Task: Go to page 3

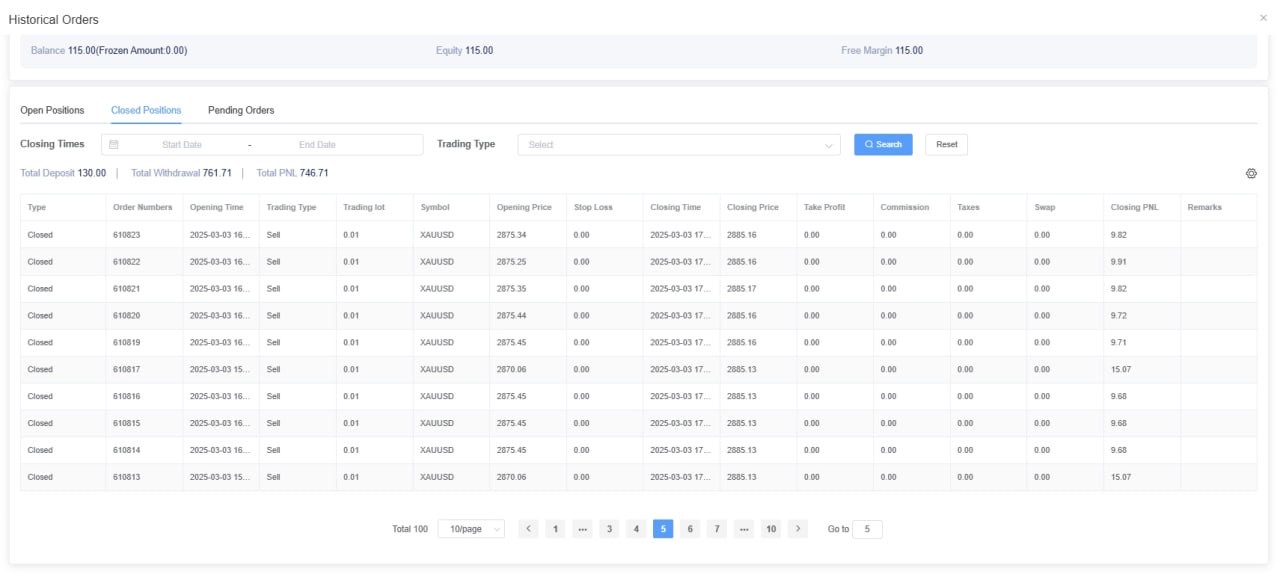Action: tap(609, 529)
